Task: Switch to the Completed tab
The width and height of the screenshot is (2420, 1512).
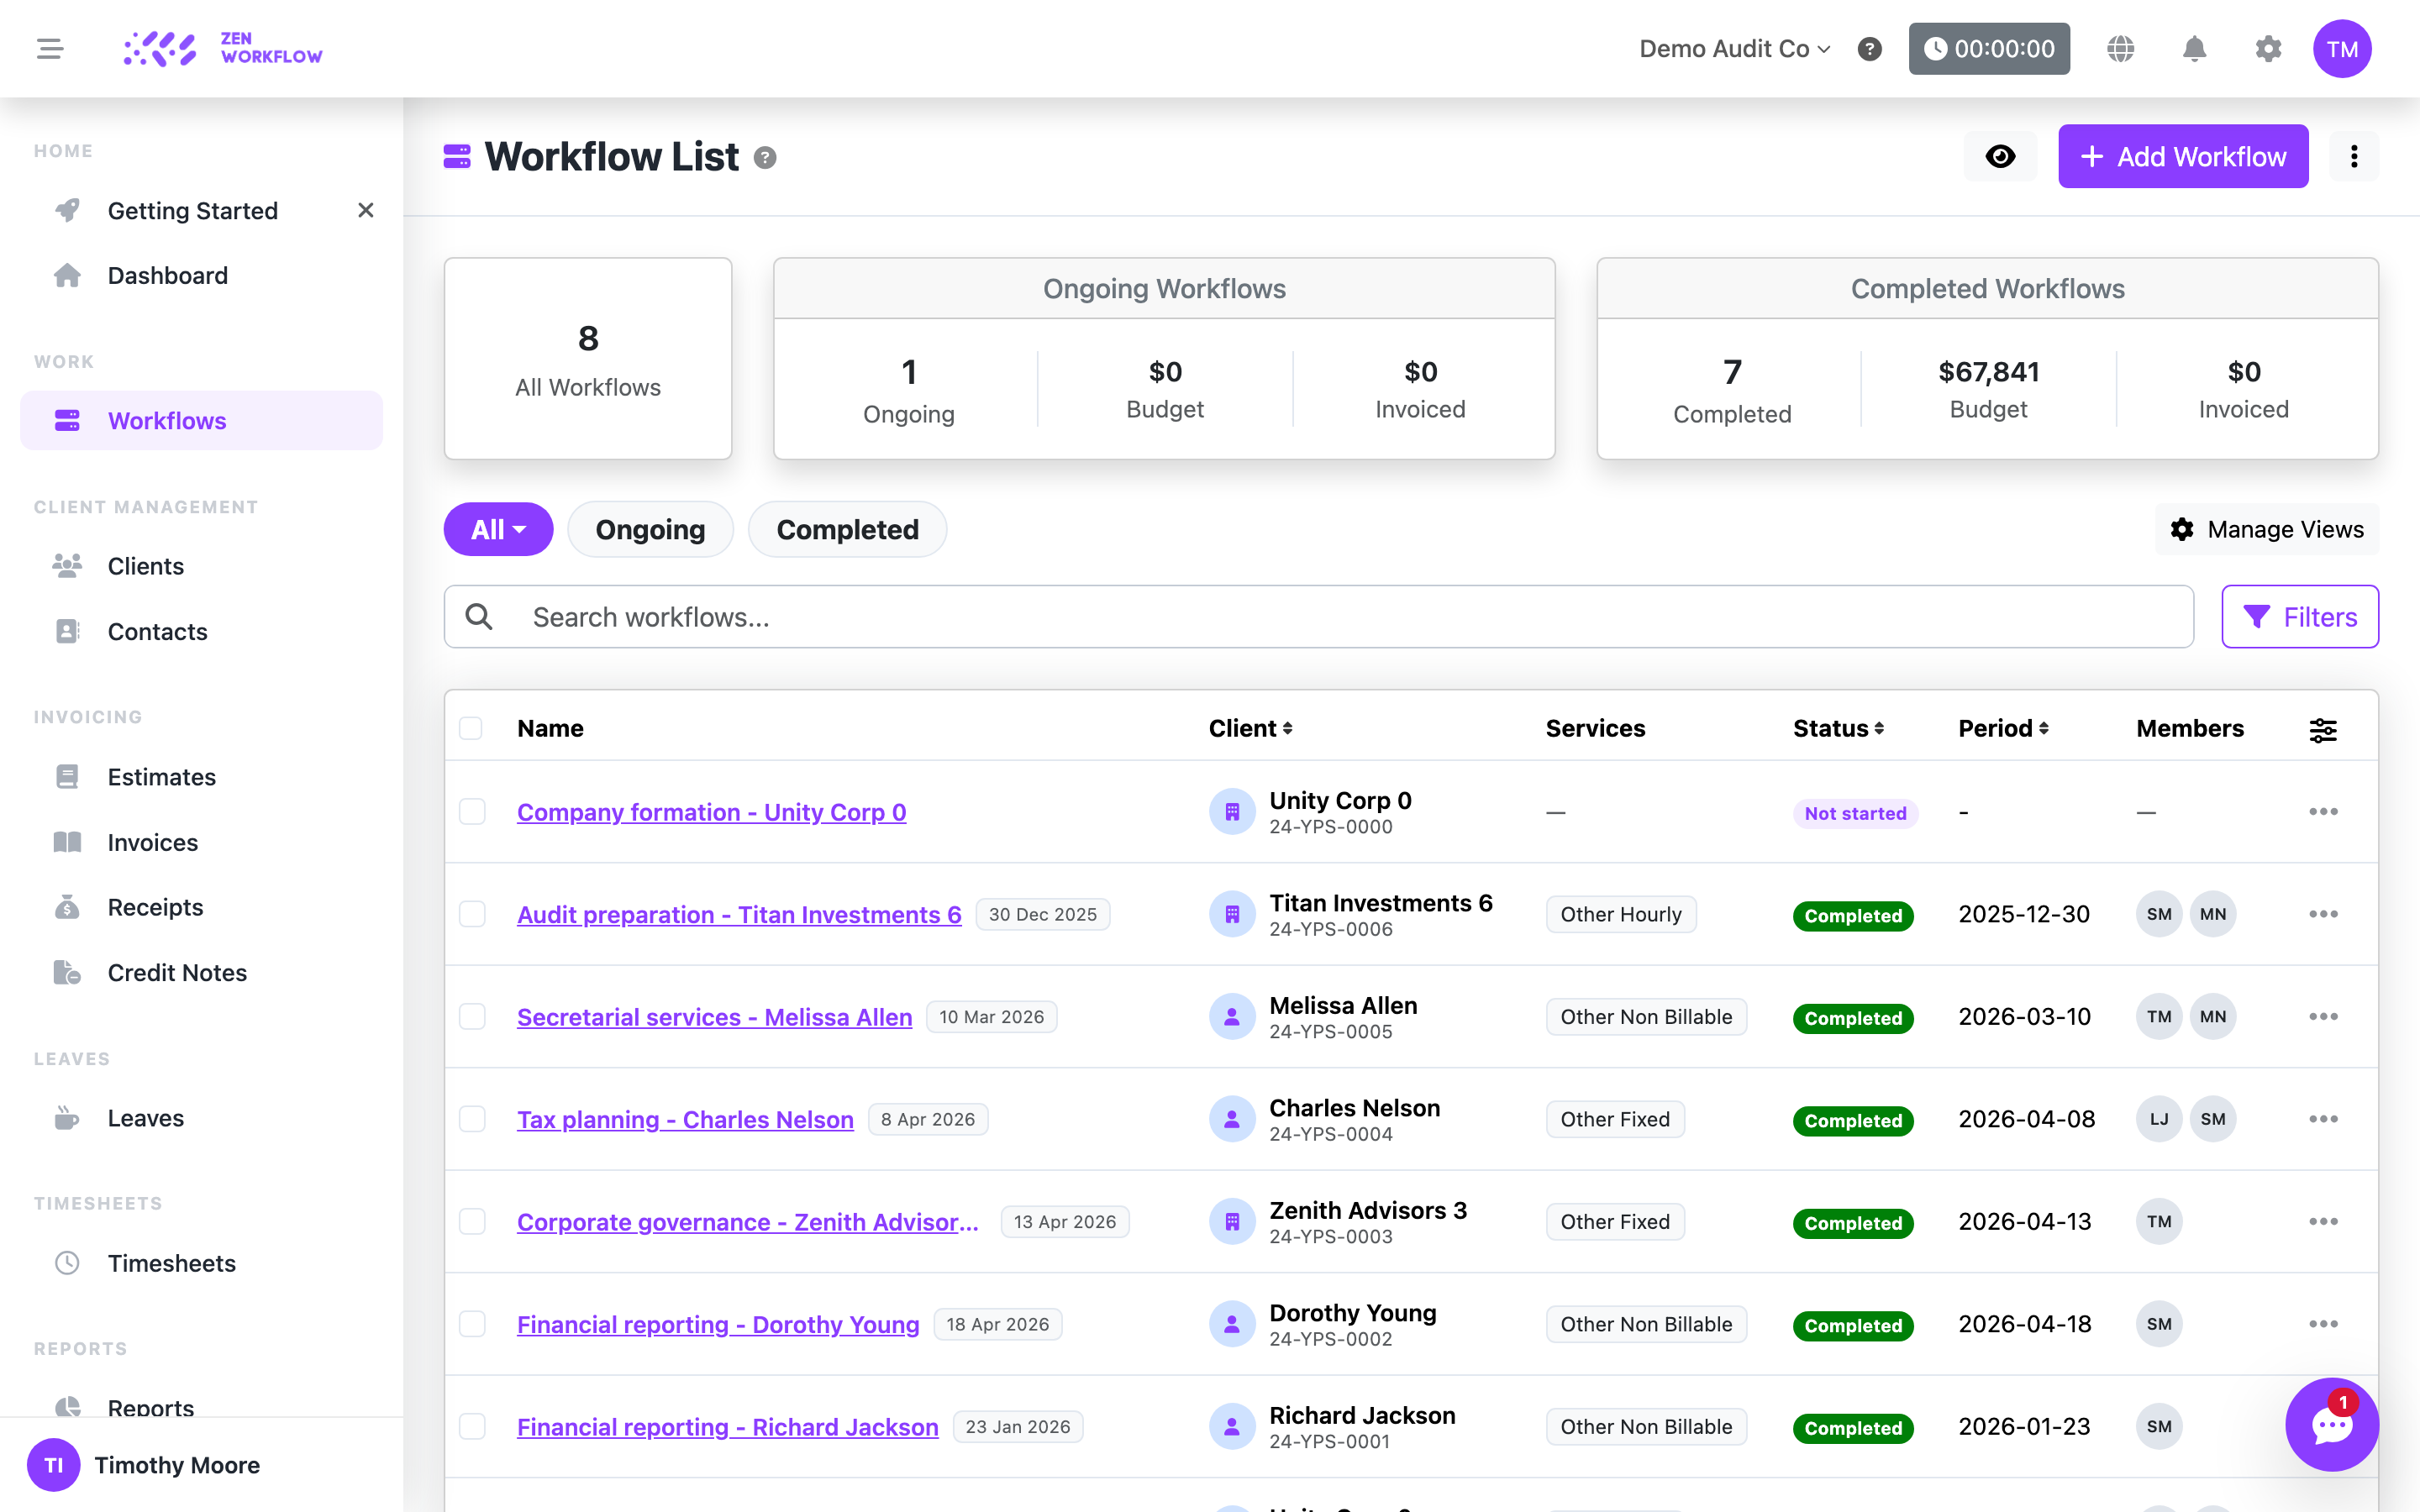Action: coord(847,529)
